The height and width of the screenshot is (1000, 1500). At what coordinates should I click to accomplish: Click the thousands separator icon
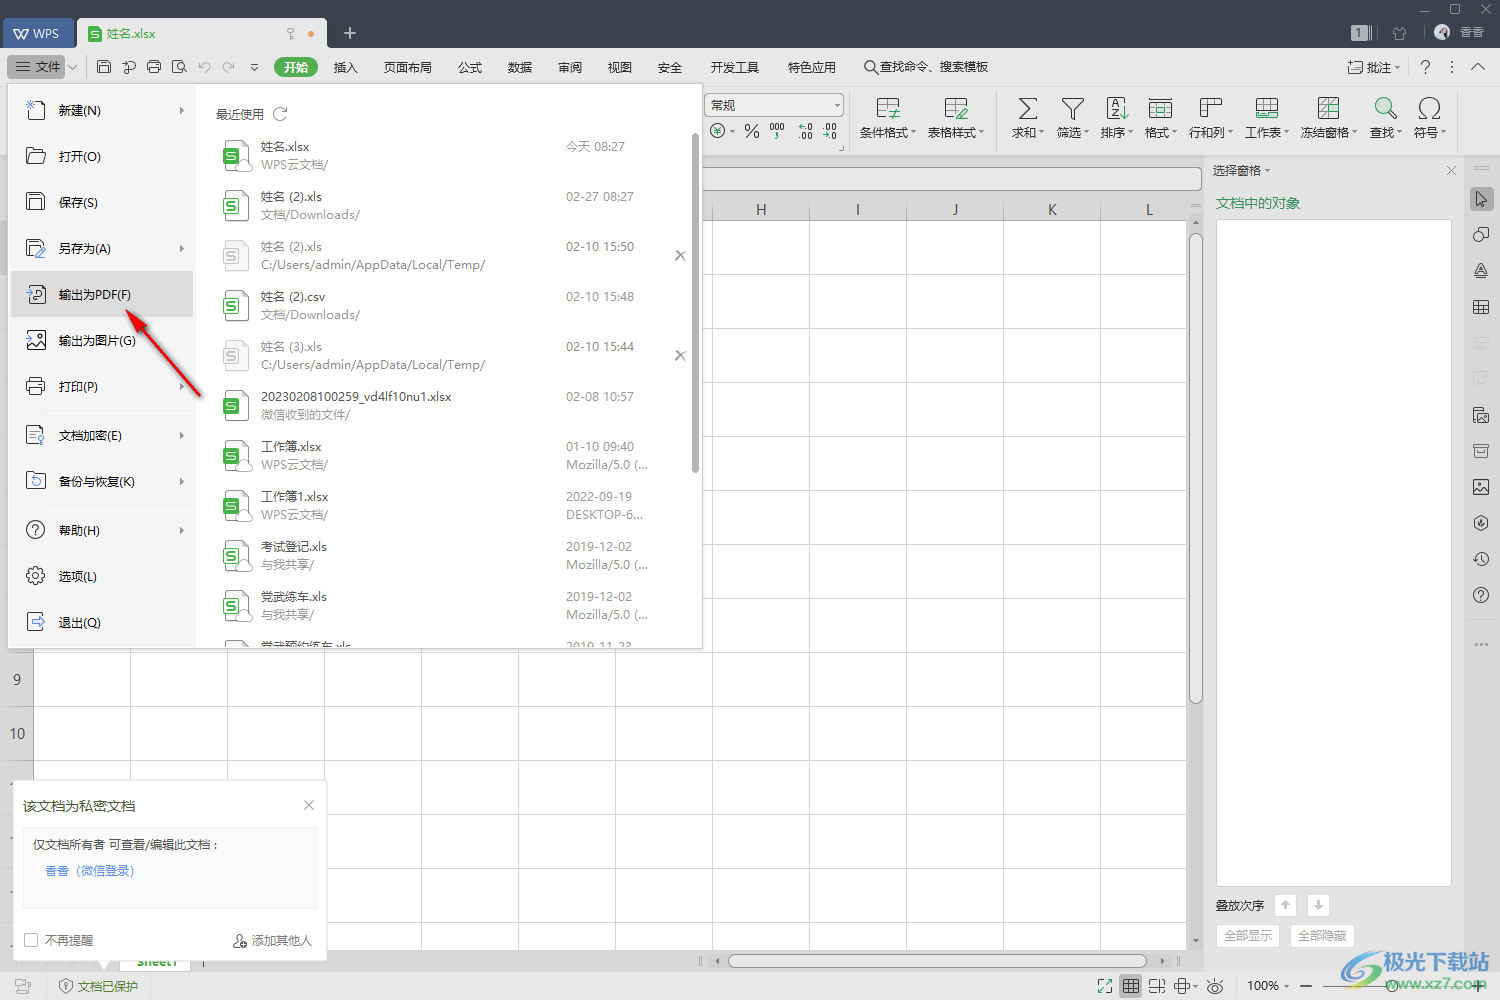[777, 131]
